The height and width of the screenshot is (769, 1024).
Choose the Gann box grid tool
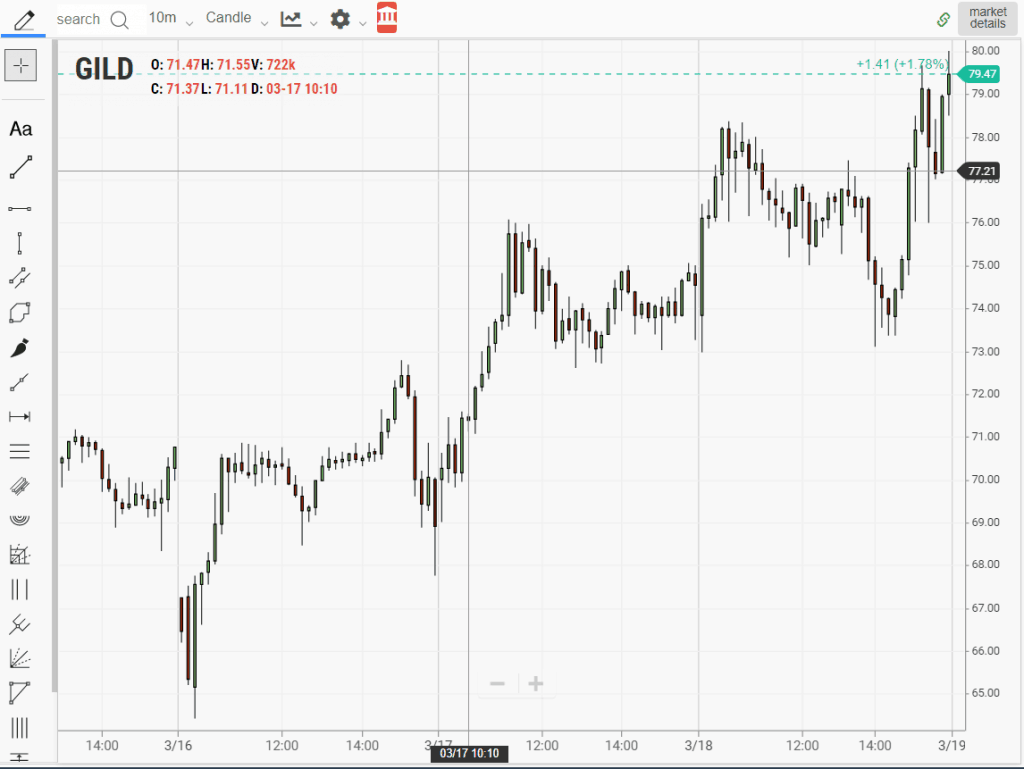[x=20, y=554]
